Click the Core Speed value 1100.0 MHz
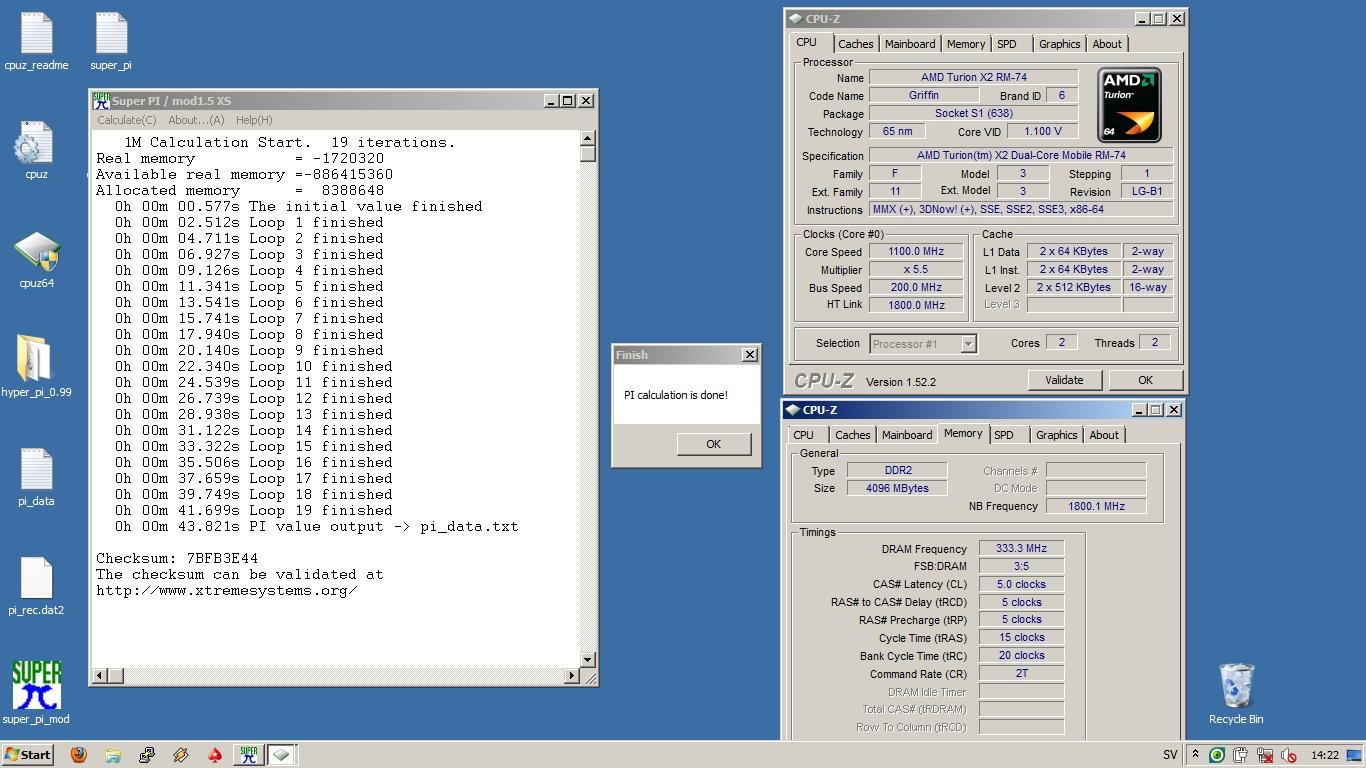1366x768 pixels. (917, 252)
